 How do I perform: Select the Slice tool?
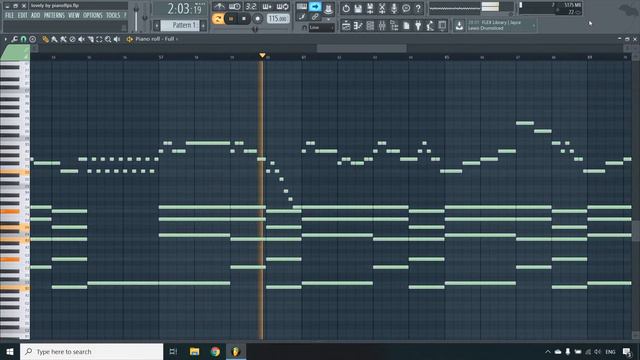90,39
